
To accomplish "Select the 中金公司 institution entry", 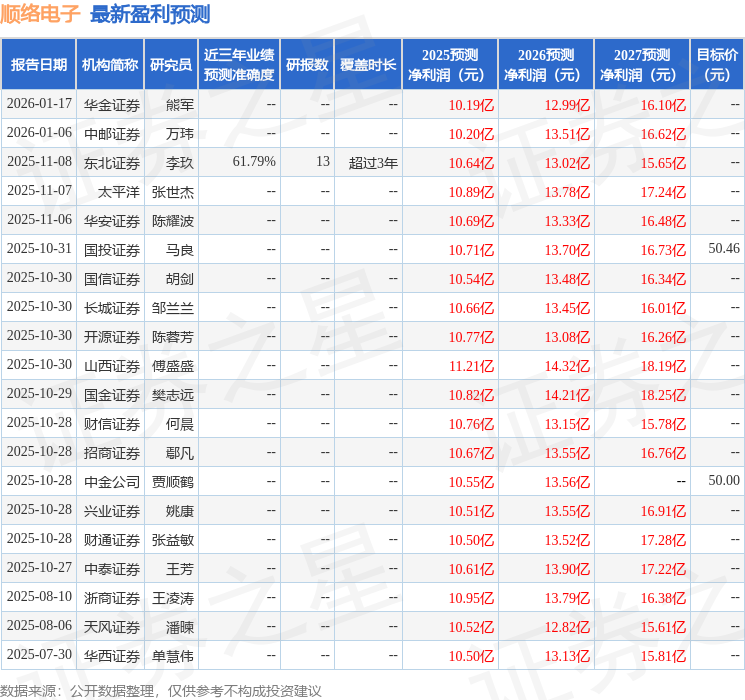I will tap(112, 481).
